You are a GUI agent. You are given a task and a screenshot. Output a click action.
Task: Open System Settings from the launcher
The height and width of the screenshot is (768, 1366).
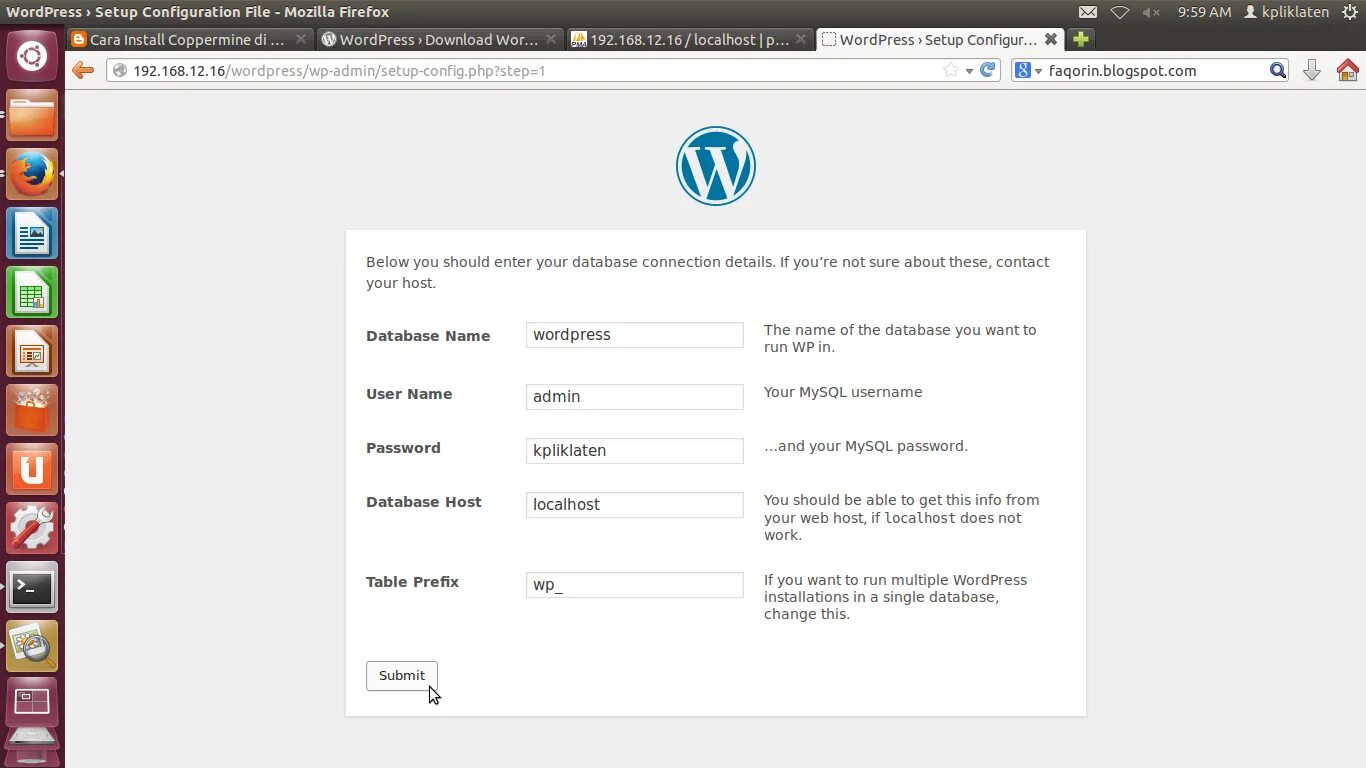coord(32,529)
